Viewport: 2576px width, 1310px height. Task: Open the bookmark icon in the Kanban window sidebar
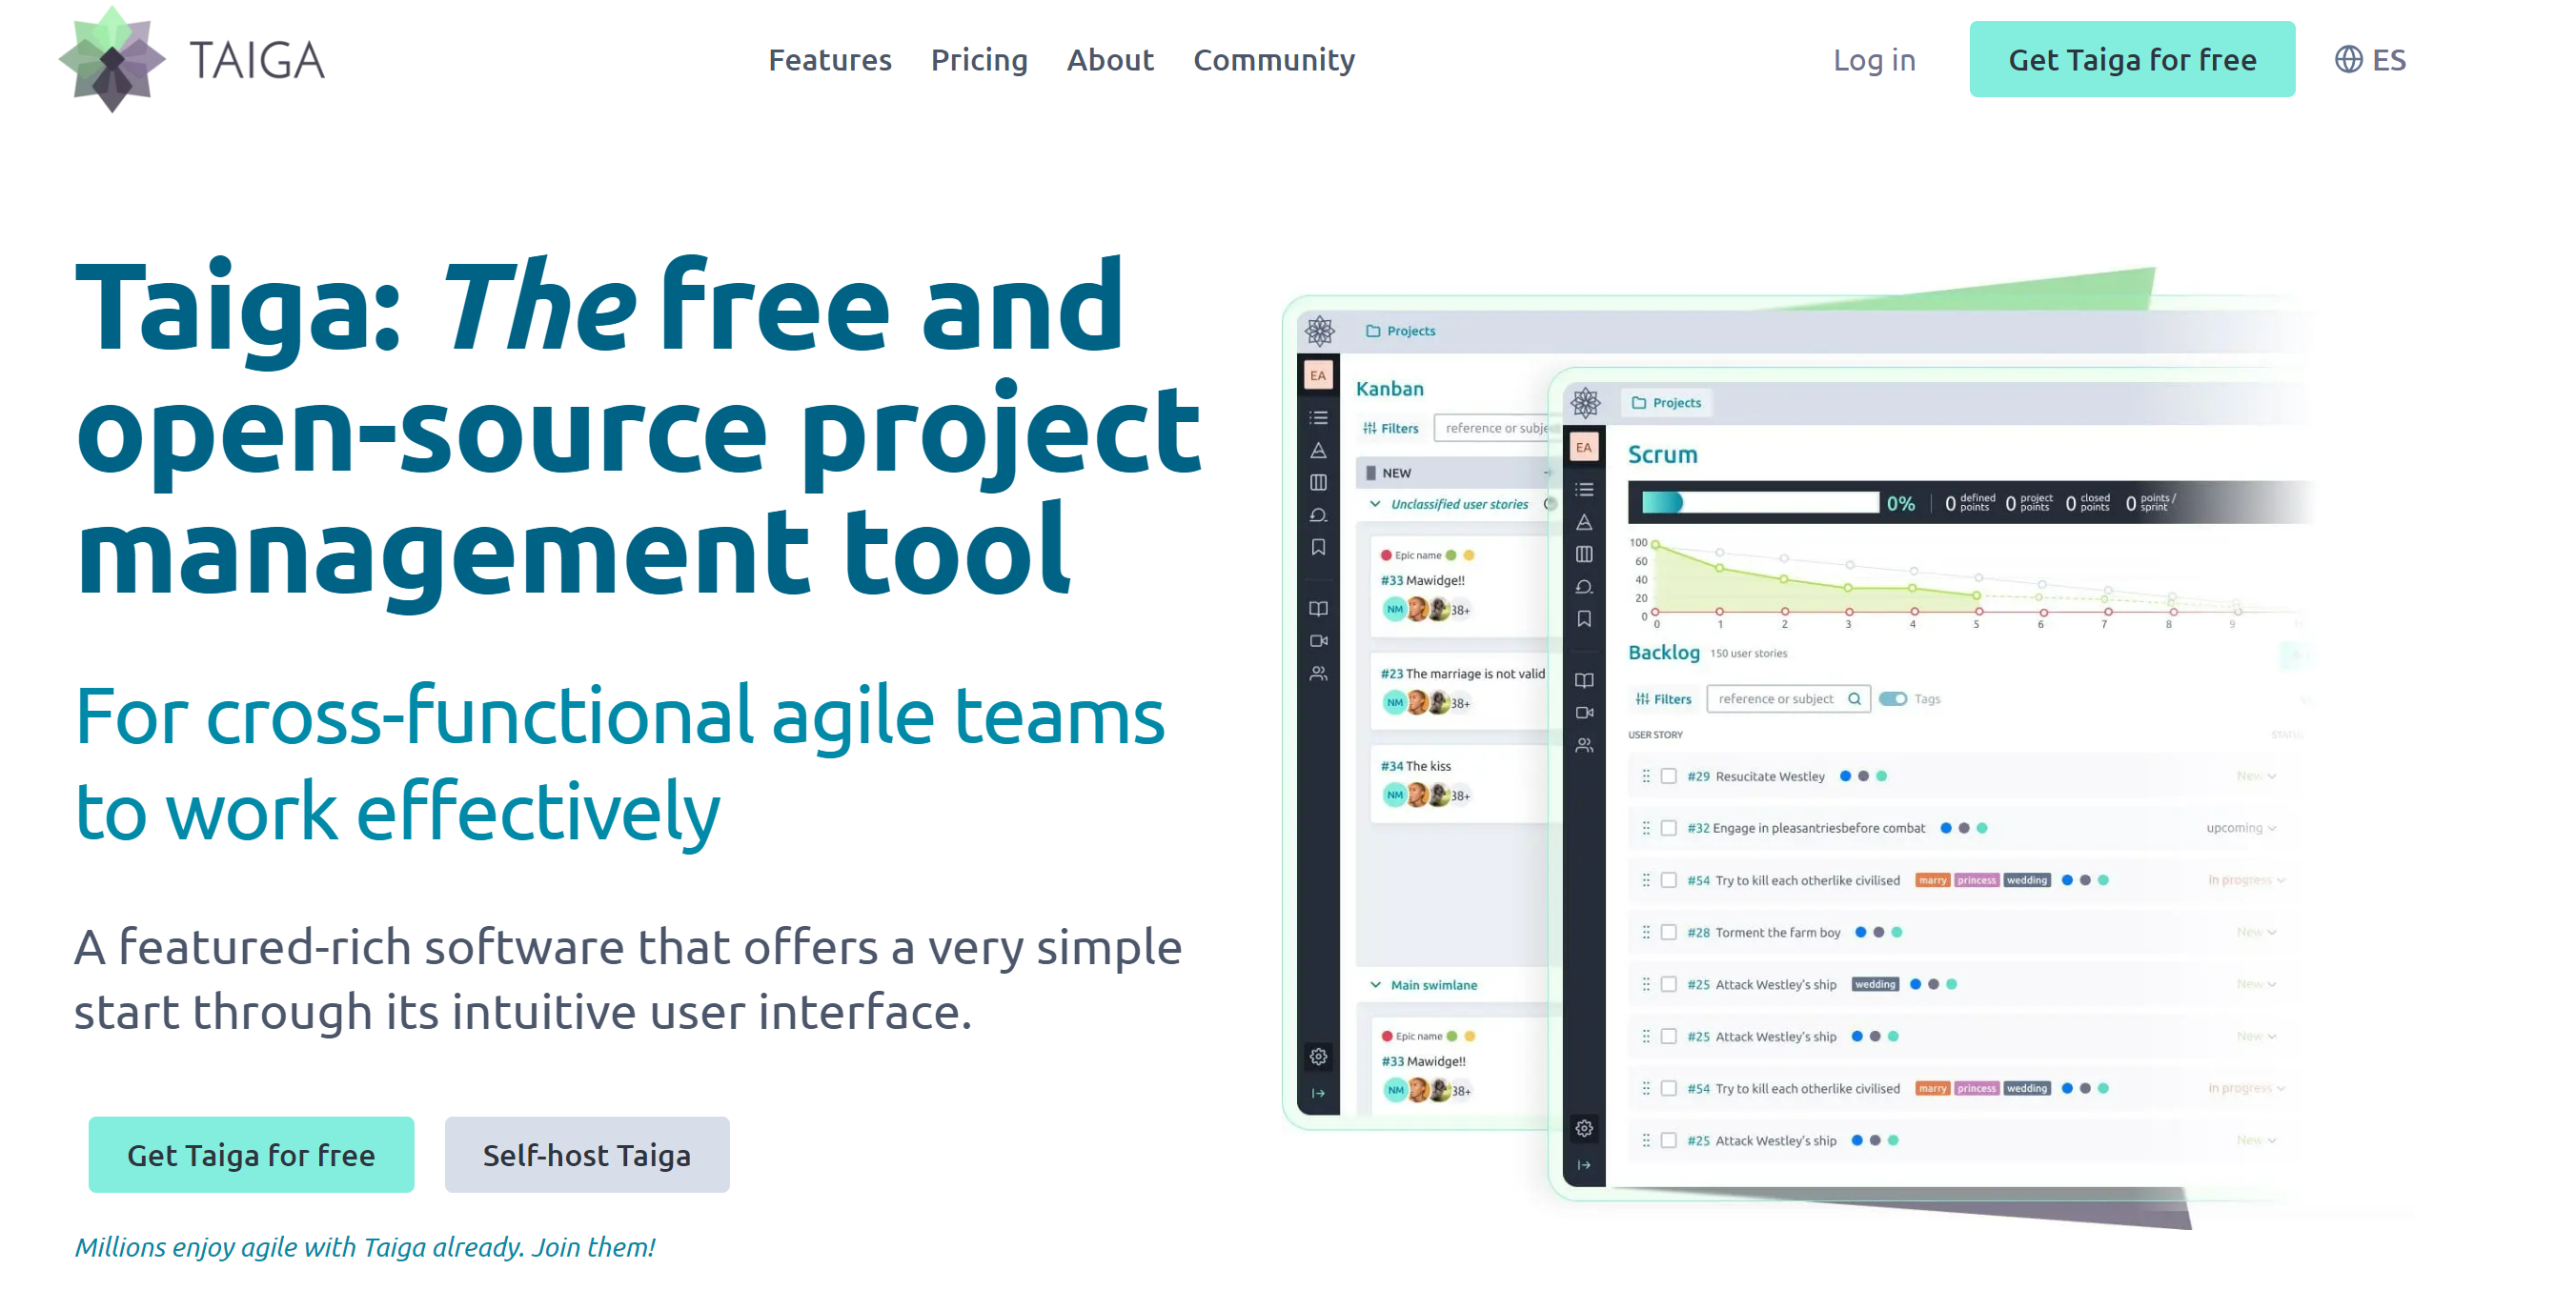[1319, 547]
